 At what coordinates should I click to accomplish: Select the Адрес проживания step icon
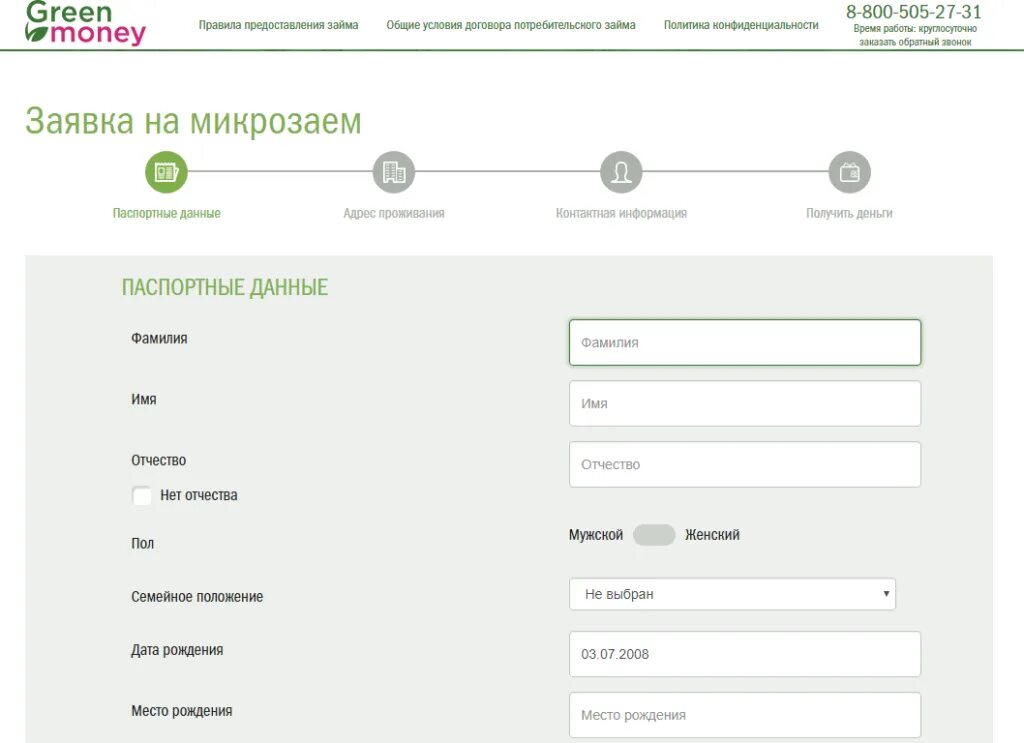(393, 171)
